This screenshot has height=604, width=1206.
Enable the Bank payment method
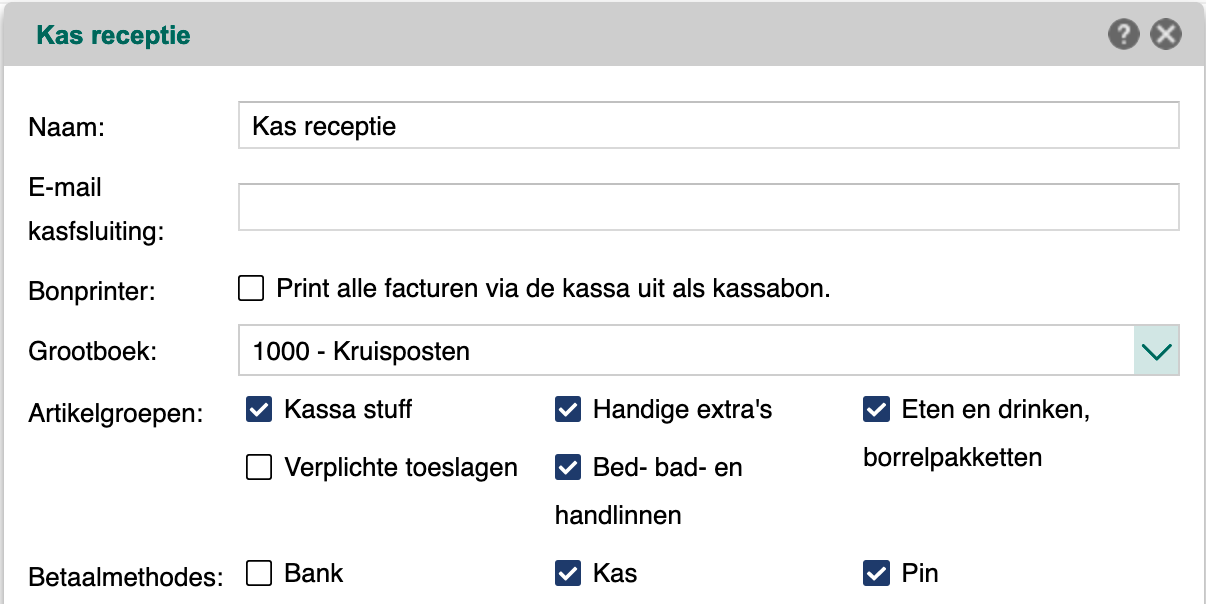[x=259, y=574]
